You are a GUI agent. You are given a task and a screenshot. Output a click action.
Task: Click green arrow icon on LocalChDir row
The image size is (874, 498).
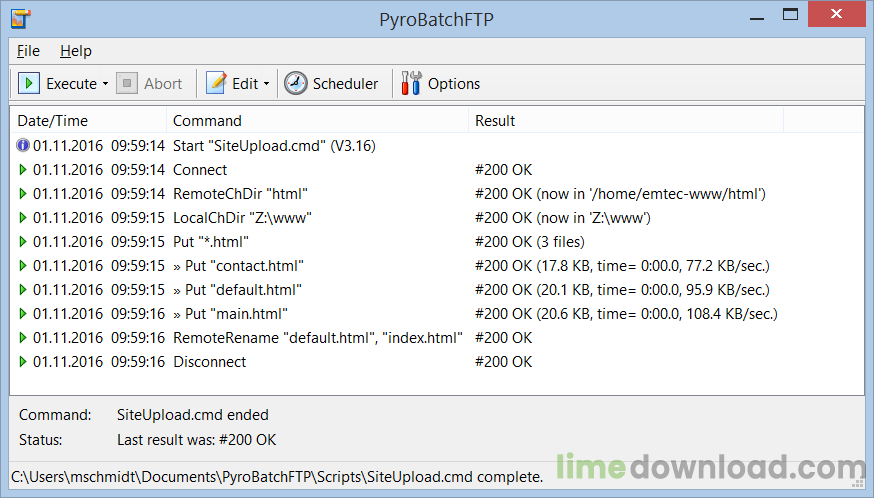click(23, 217)
